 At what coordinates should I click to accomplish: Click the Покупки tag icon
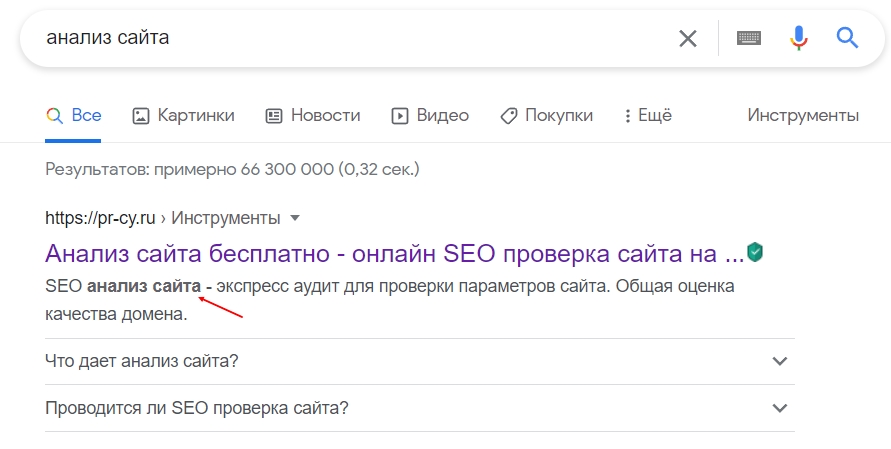[509, 117]
